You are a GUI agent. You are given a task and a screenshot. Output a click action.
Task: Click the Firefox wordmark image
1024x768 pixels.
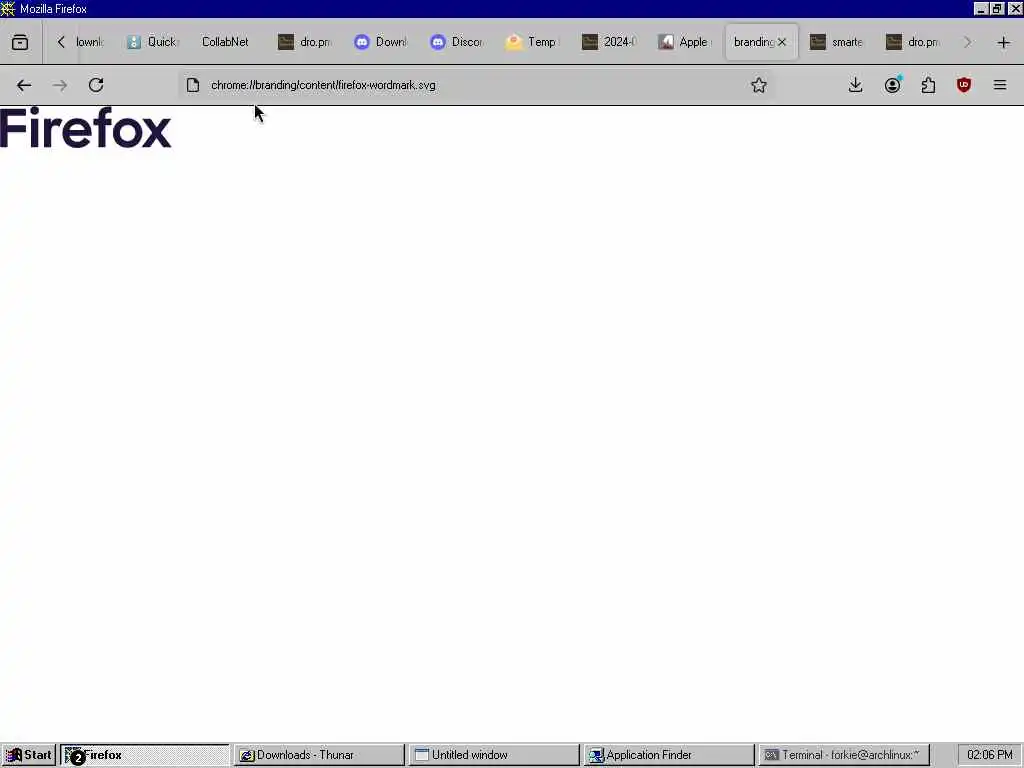(86, 129)
